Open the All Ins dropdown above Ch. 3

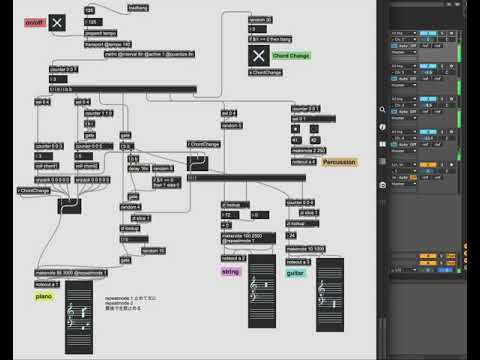404,66
